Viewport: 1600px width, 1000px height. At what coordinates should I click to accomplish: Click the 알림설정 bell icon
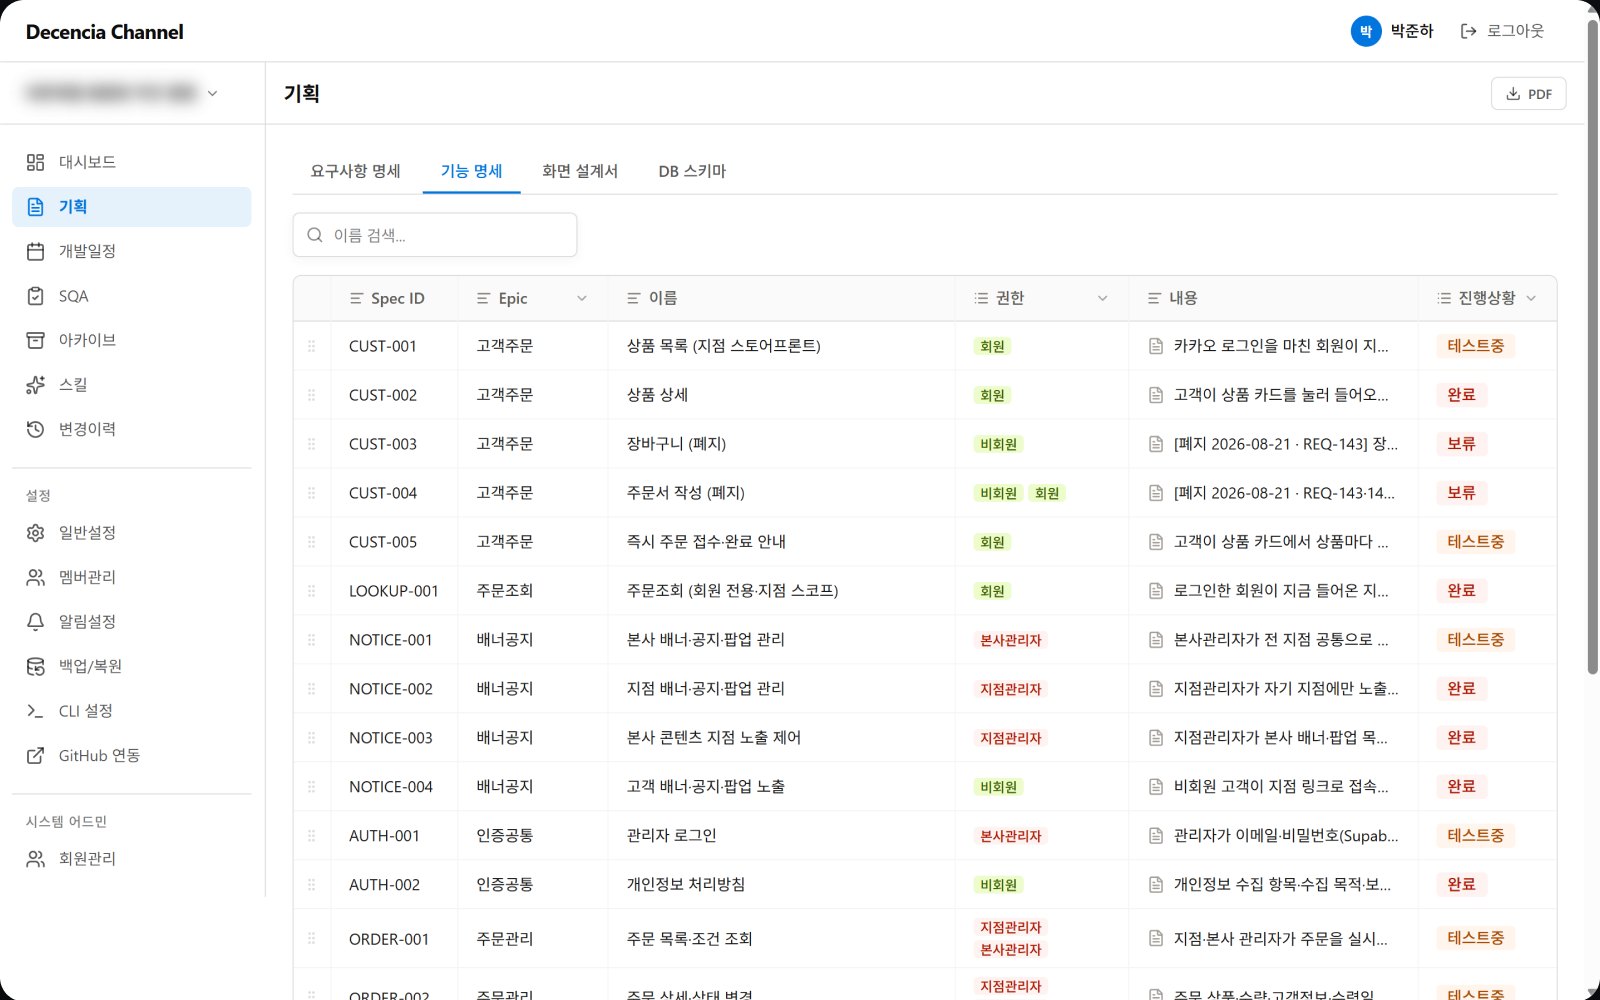point(36,622)
